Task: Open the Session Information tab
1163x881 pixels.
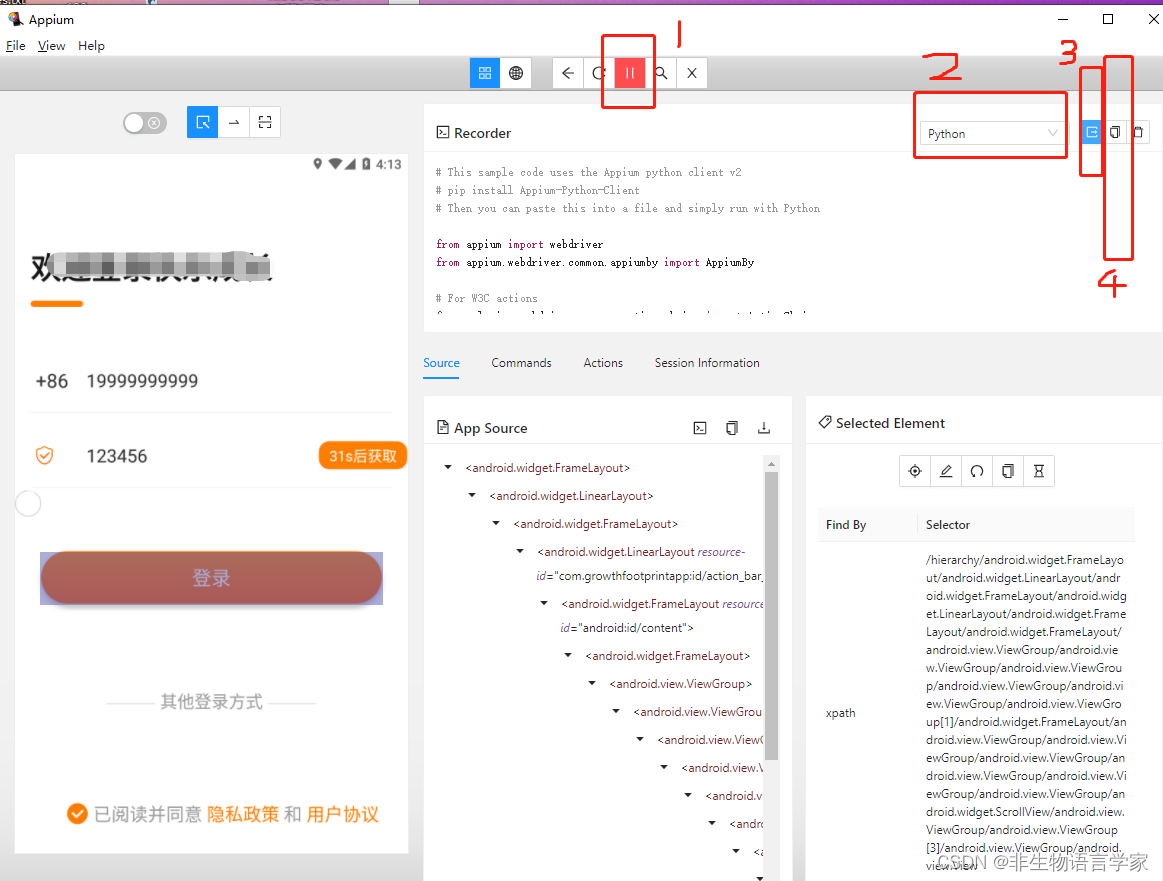Action: click(707, 363)
